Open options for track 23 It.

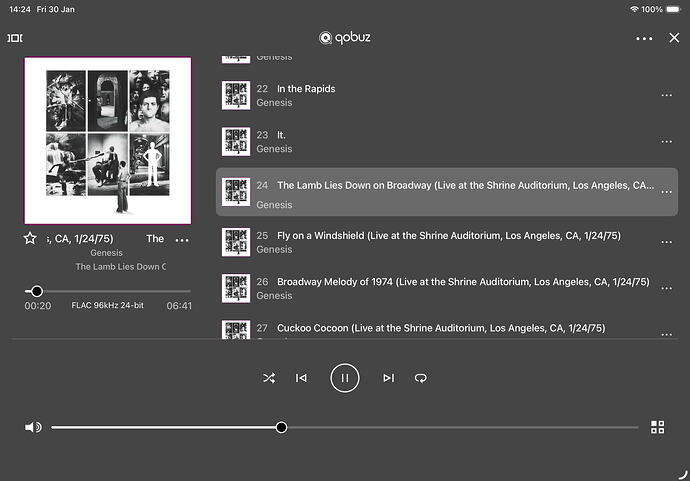[666, 142]
